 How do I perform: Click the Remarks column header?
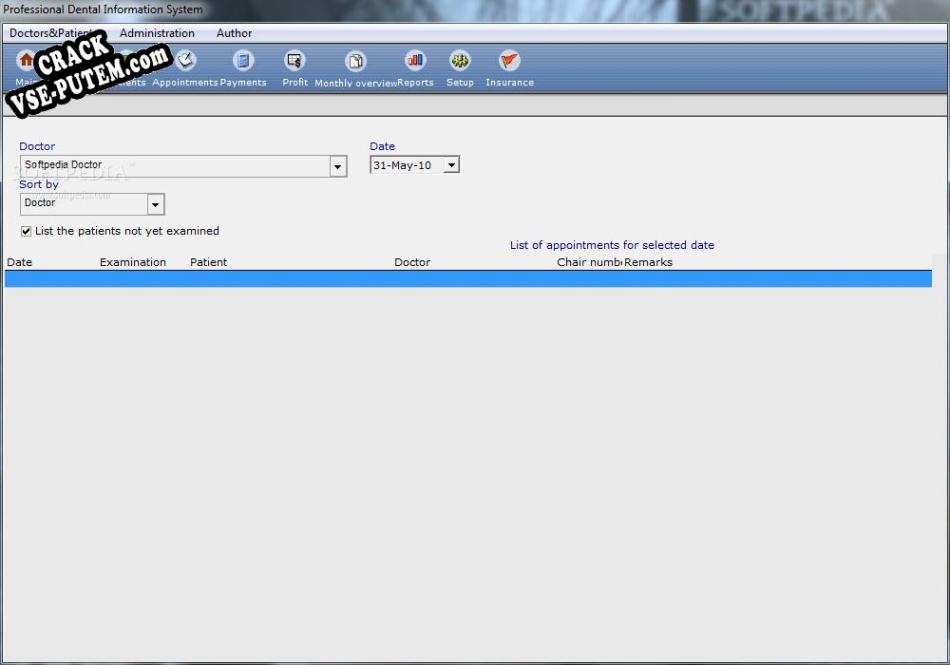pos(648,262)
